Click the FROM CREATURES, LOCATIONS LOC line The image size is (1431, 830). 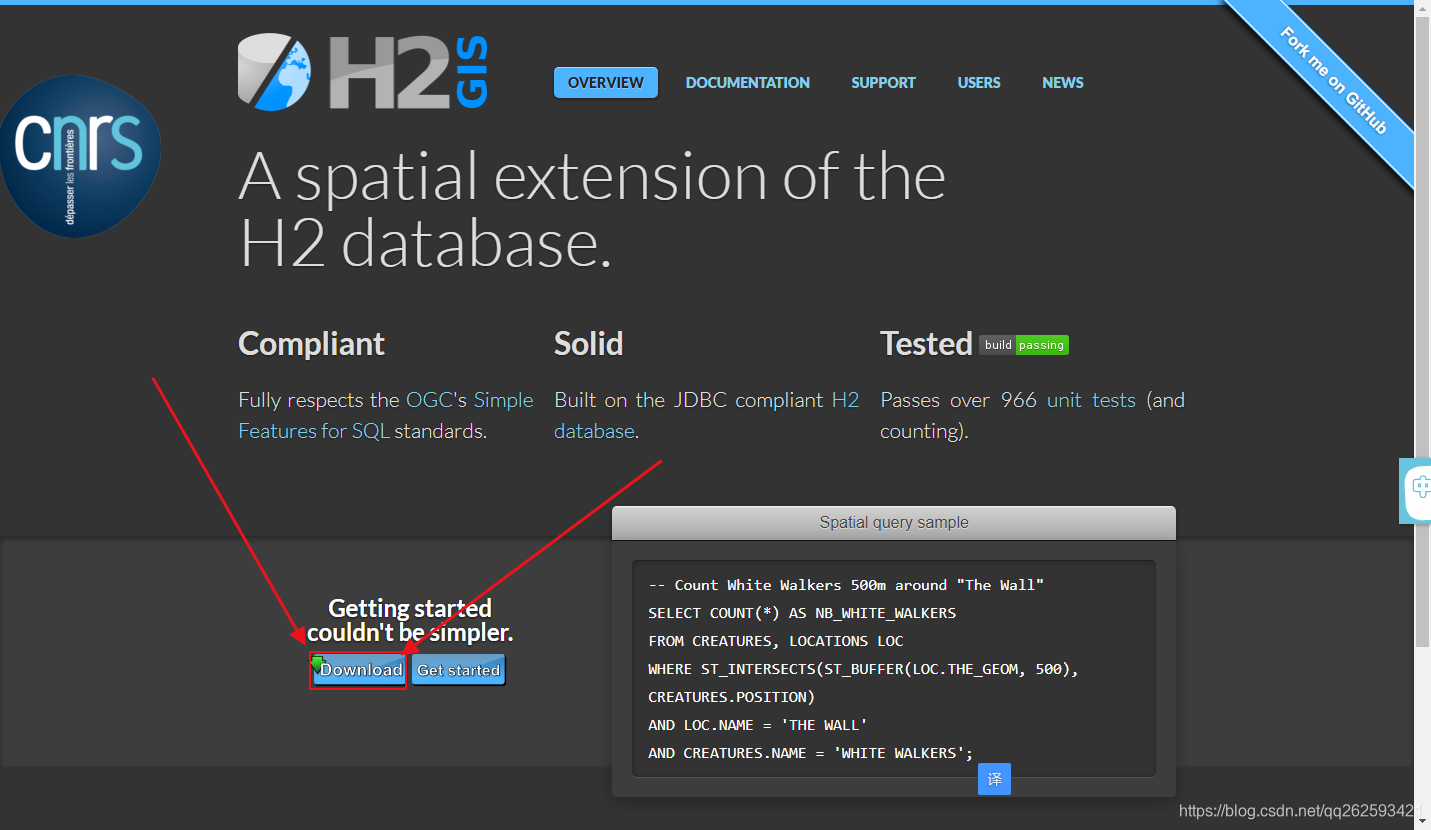click(x=776, y=641)
